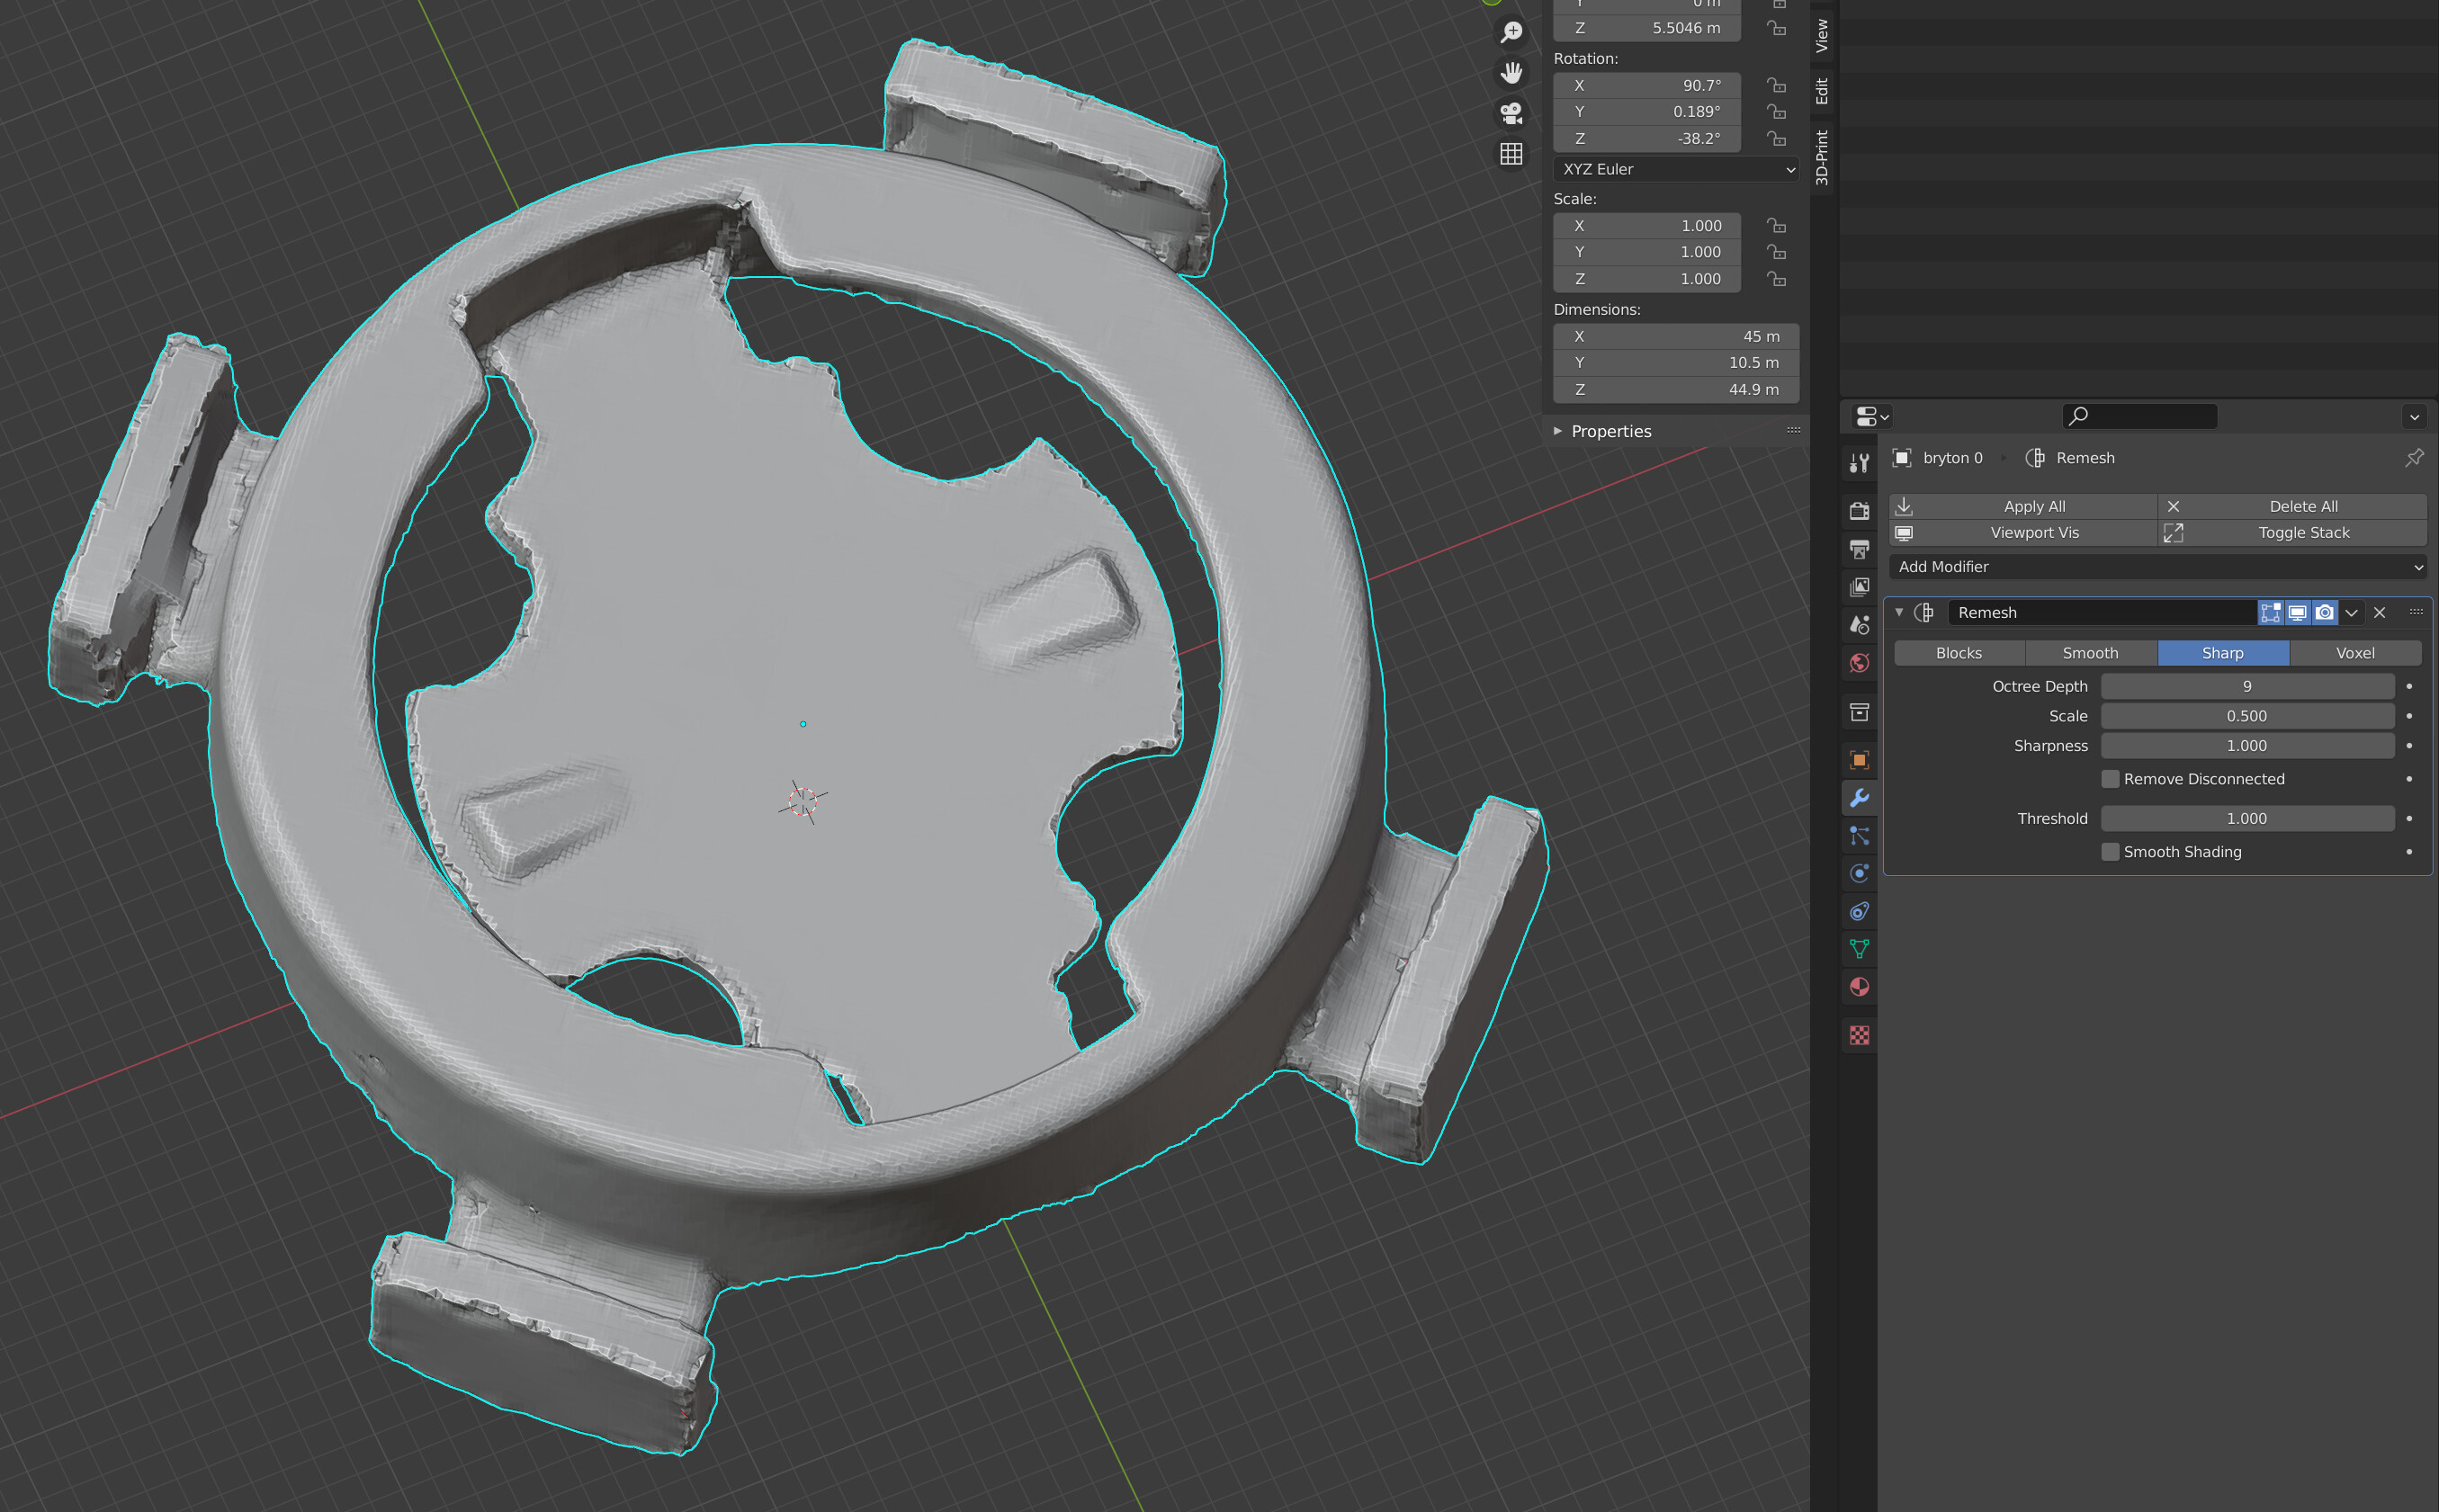The image size is (2439, 1512).
Task: Open the Collection properties tab
Action: coord(1859,712)
